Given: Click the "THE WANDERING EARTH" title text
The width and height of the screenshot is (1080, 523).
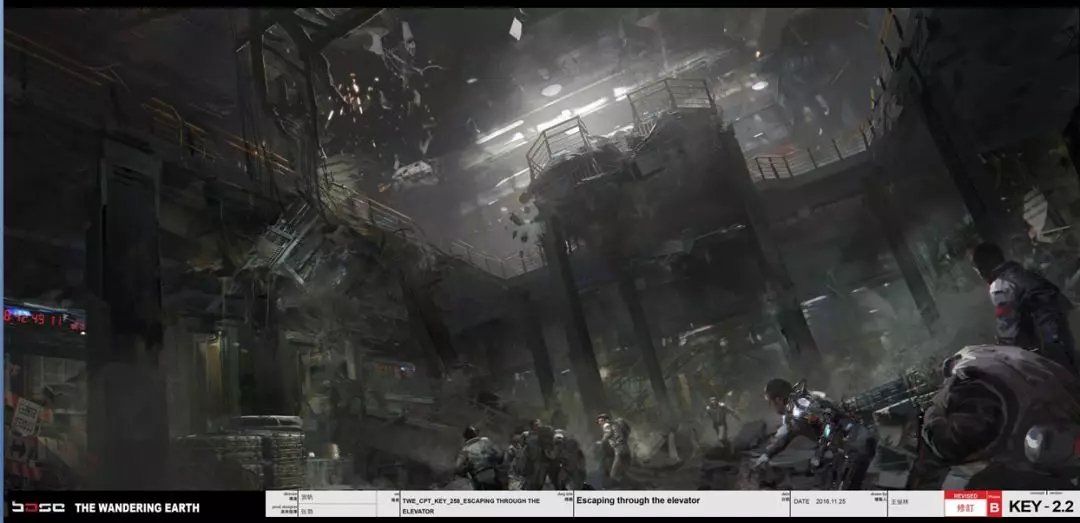Looking at the screenshot, I should pos(137,508).
